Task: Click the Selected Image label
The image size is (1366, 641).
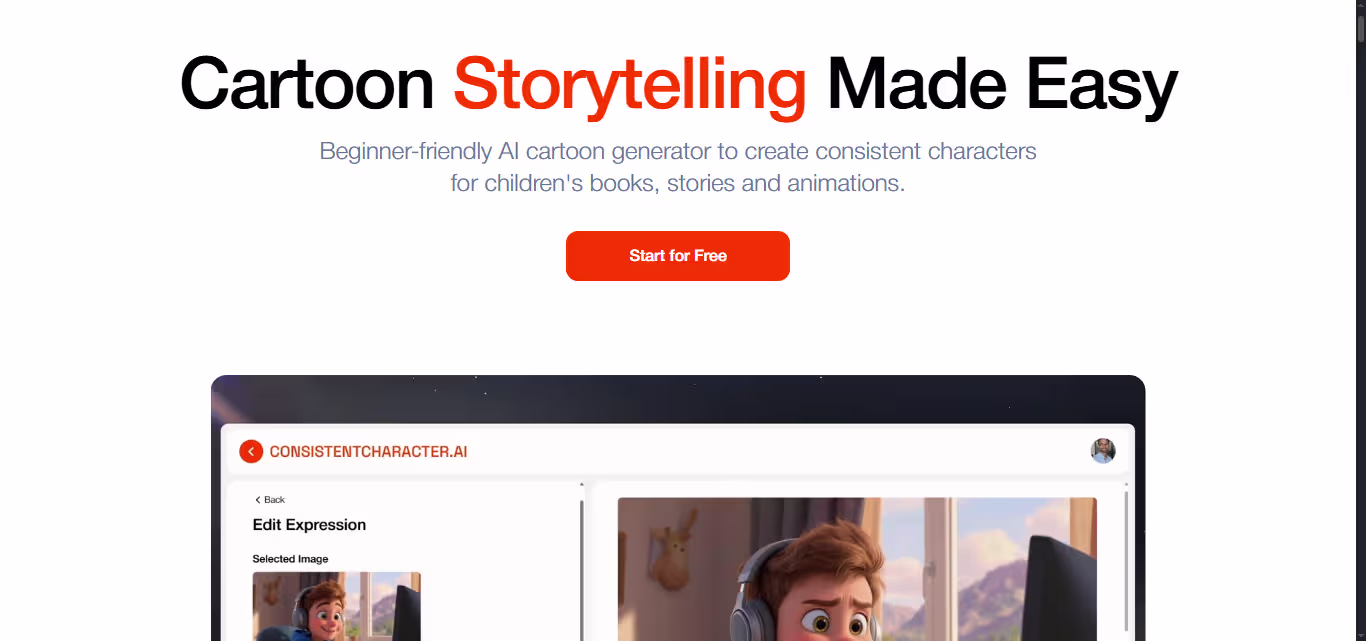Action: tap(290, 559)
